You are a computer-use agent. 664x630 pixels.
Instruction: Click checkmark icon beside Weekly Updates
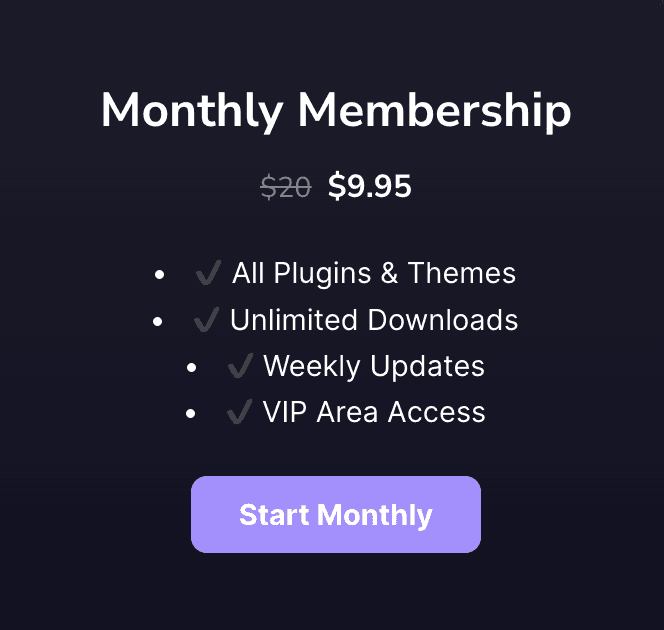(241, 365)
